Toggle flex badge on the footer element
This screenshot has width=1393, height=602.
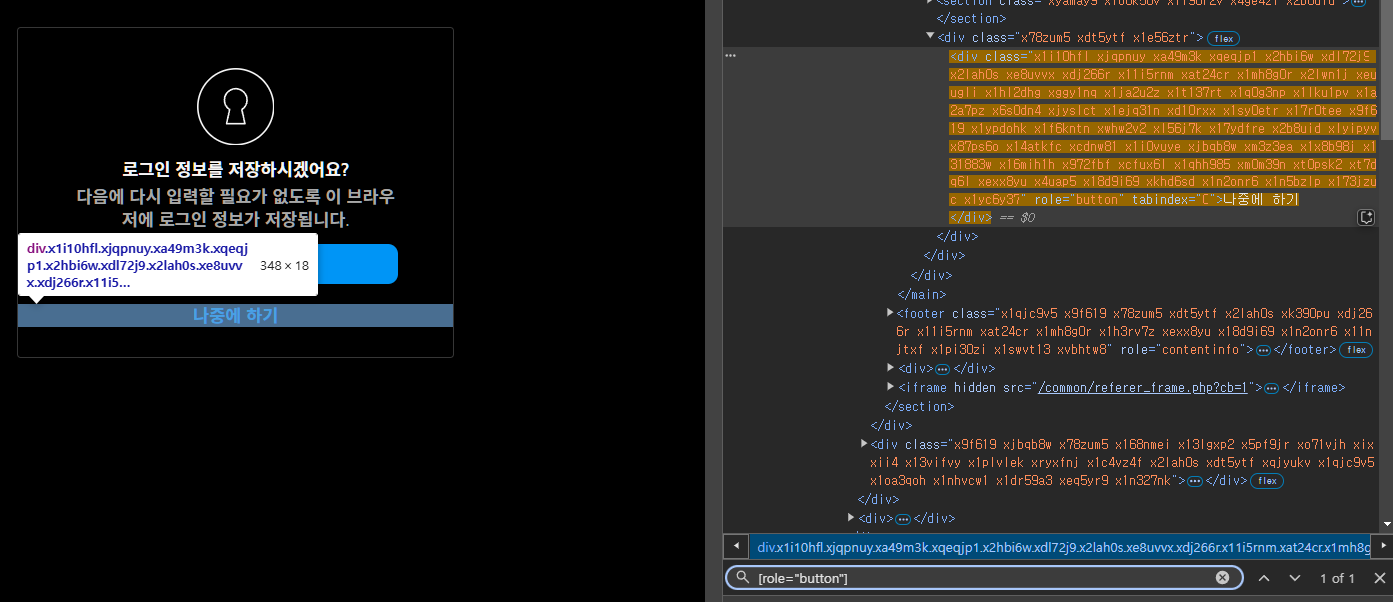click(x=1355, y=350)
